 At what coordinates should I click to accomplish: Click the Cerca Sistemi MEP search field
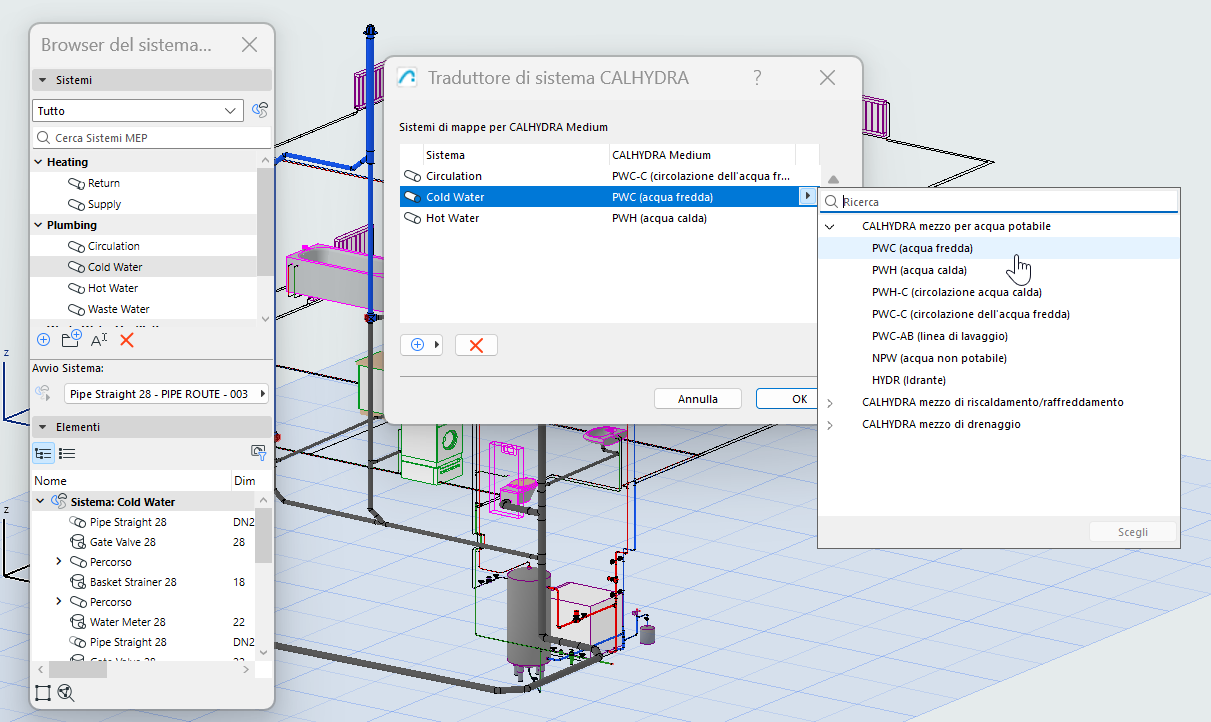[x=152, y=138]
